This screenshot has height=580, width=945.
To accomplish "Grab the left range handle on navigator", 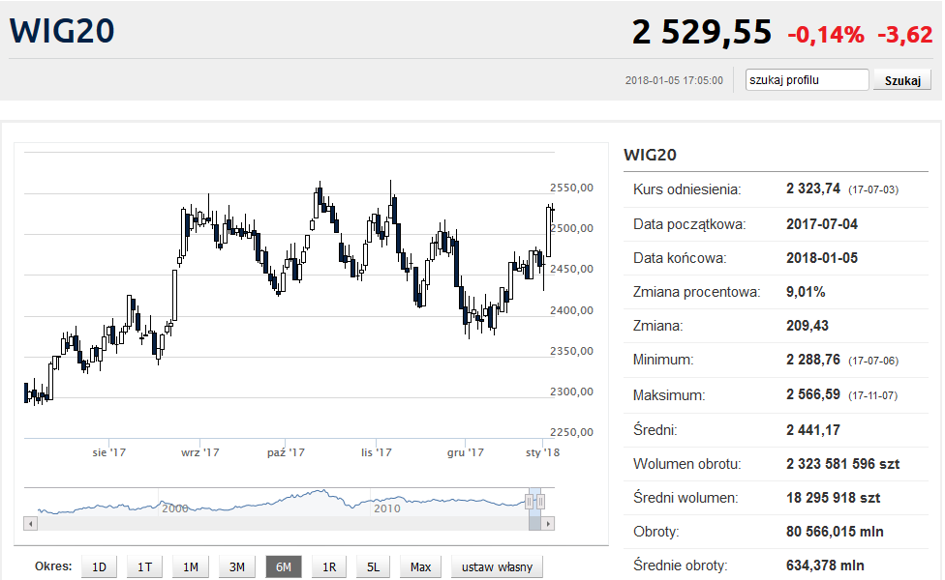I will (x=530, y=500).
